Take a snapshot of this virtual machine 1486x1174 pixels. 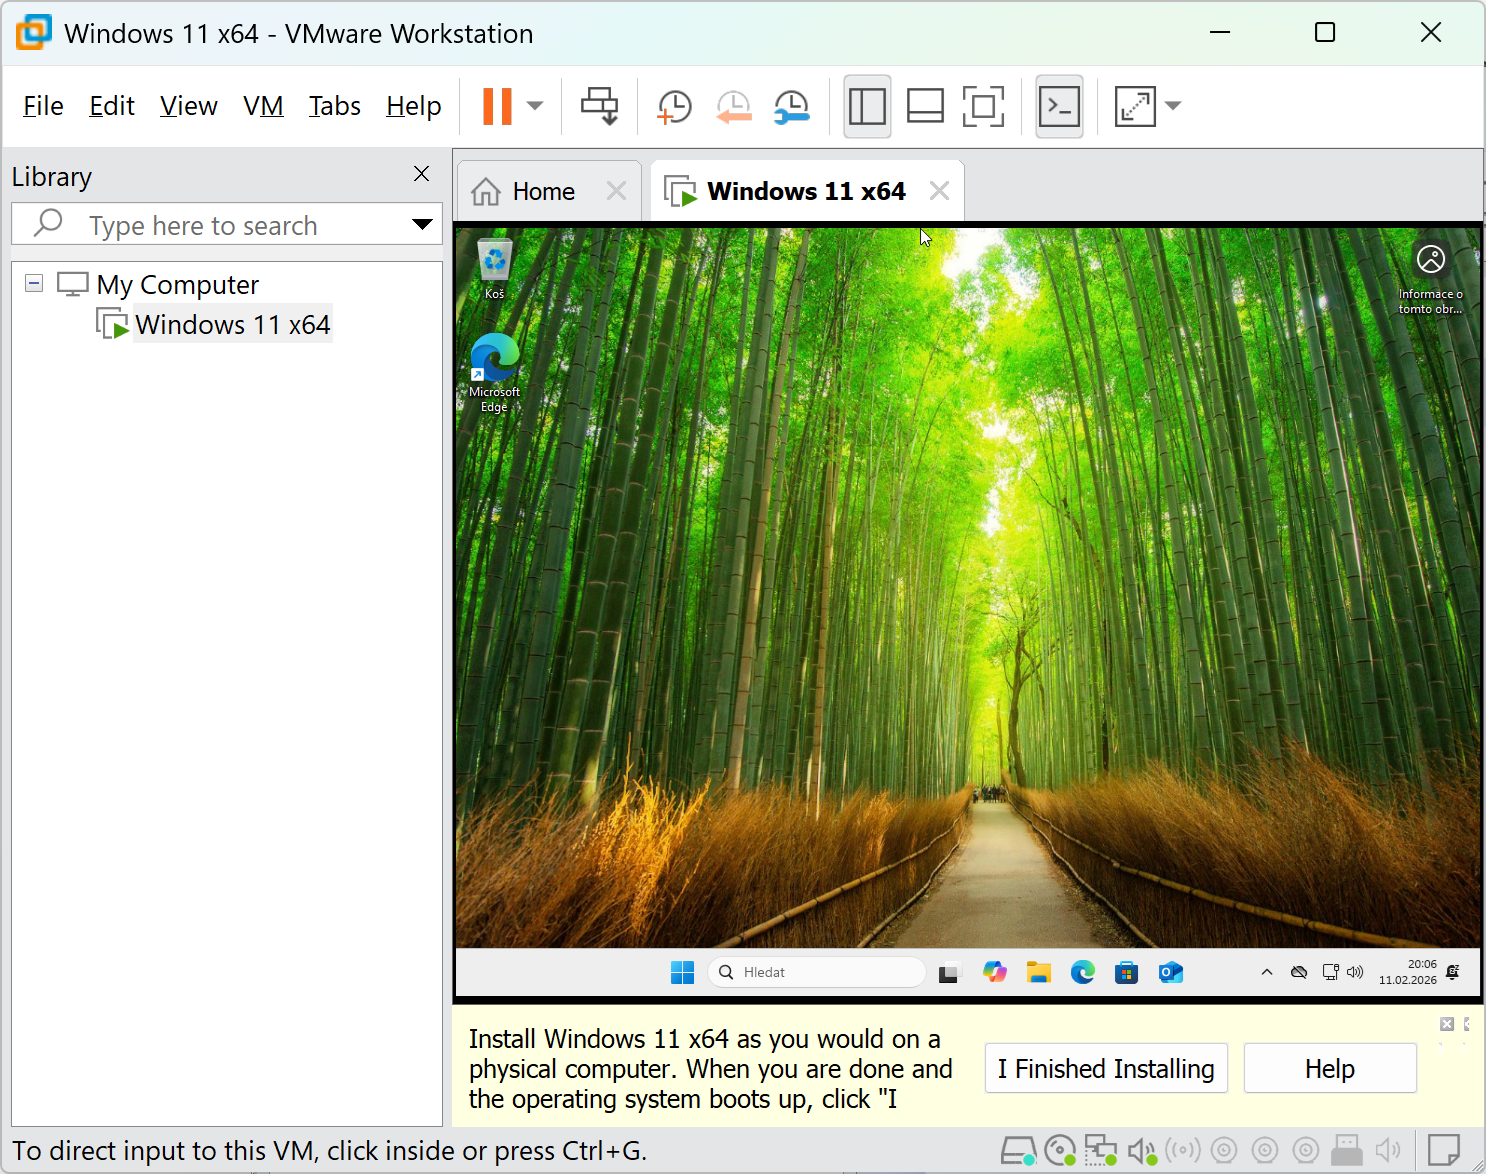point(674,106)
